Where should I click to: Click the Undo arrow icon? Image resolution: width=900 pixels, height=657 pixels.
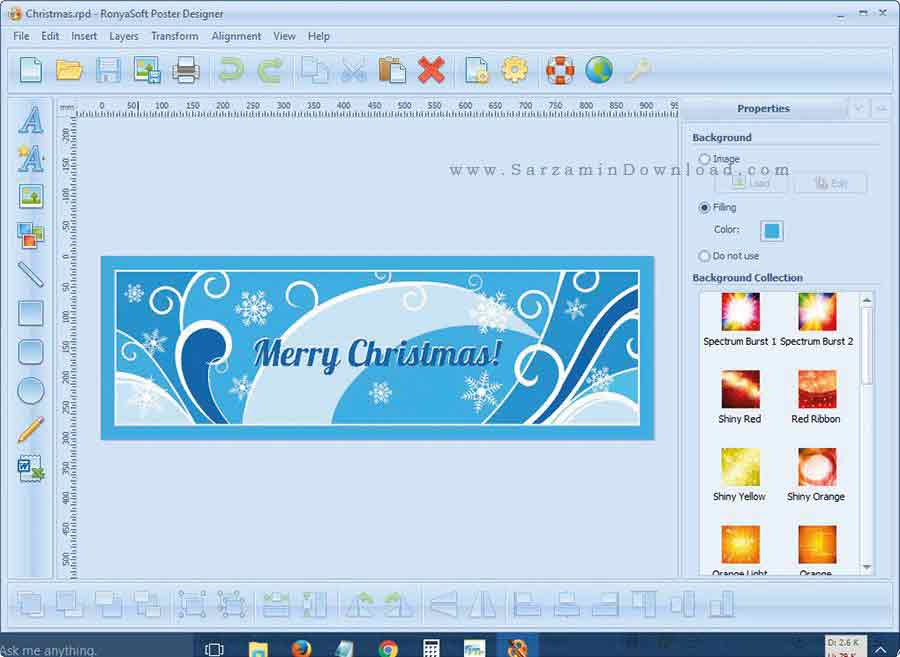[231, 70]
